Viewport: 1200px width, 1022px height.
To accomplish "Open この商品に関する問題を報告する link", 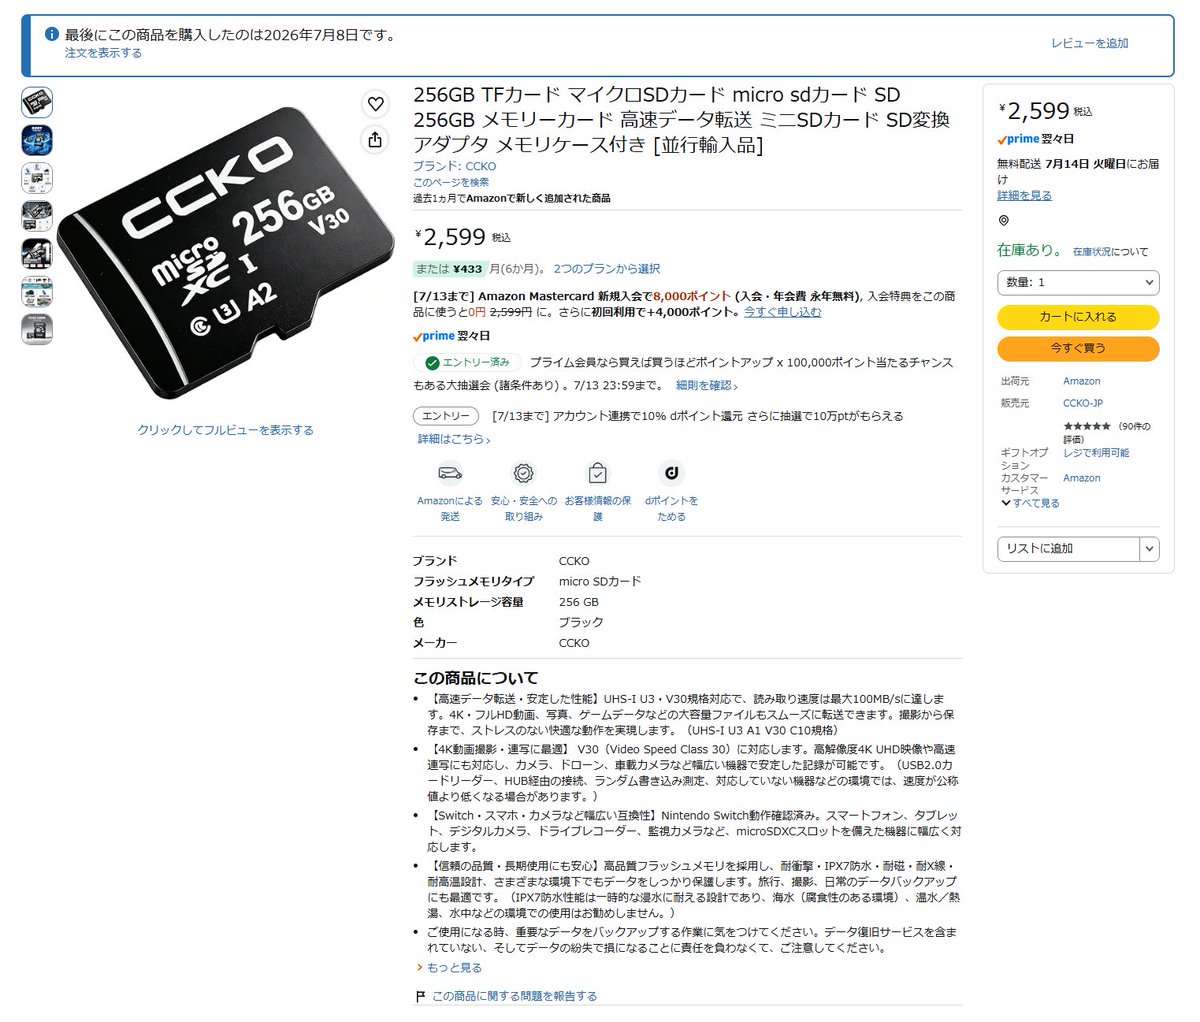I will pyautogui.click(x=514, y=996).
